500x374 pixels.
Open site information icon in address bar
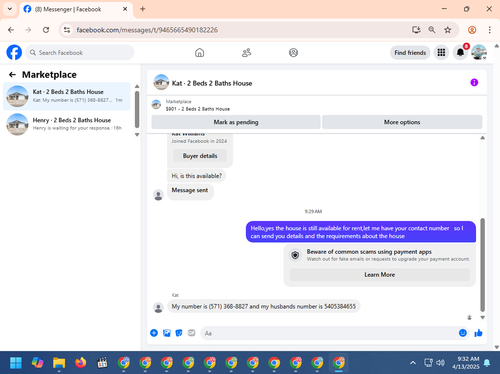[x=67, y=30]
